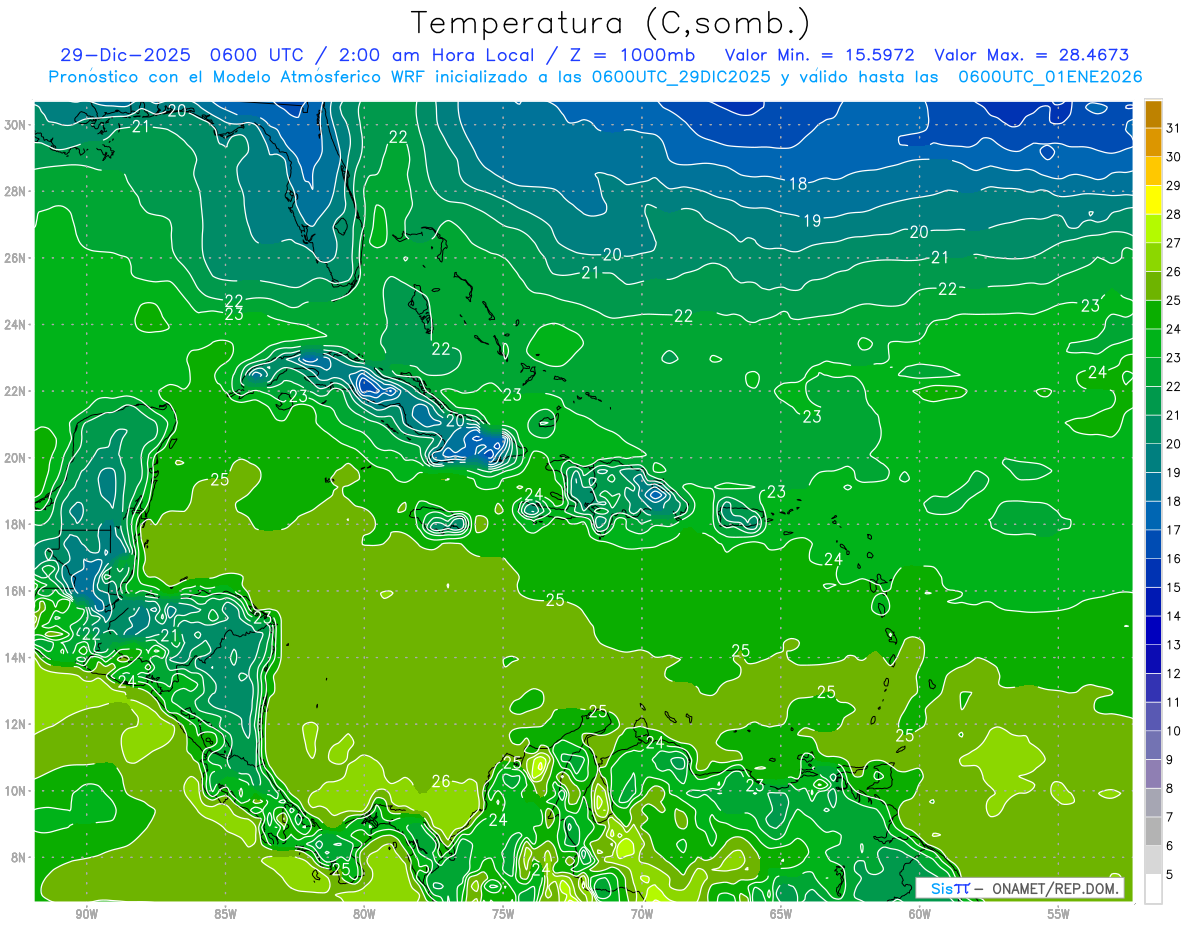Click "0600UTC_01ENE2026" valid-until text
The image size is (1200, 927).
(1050, 77)
